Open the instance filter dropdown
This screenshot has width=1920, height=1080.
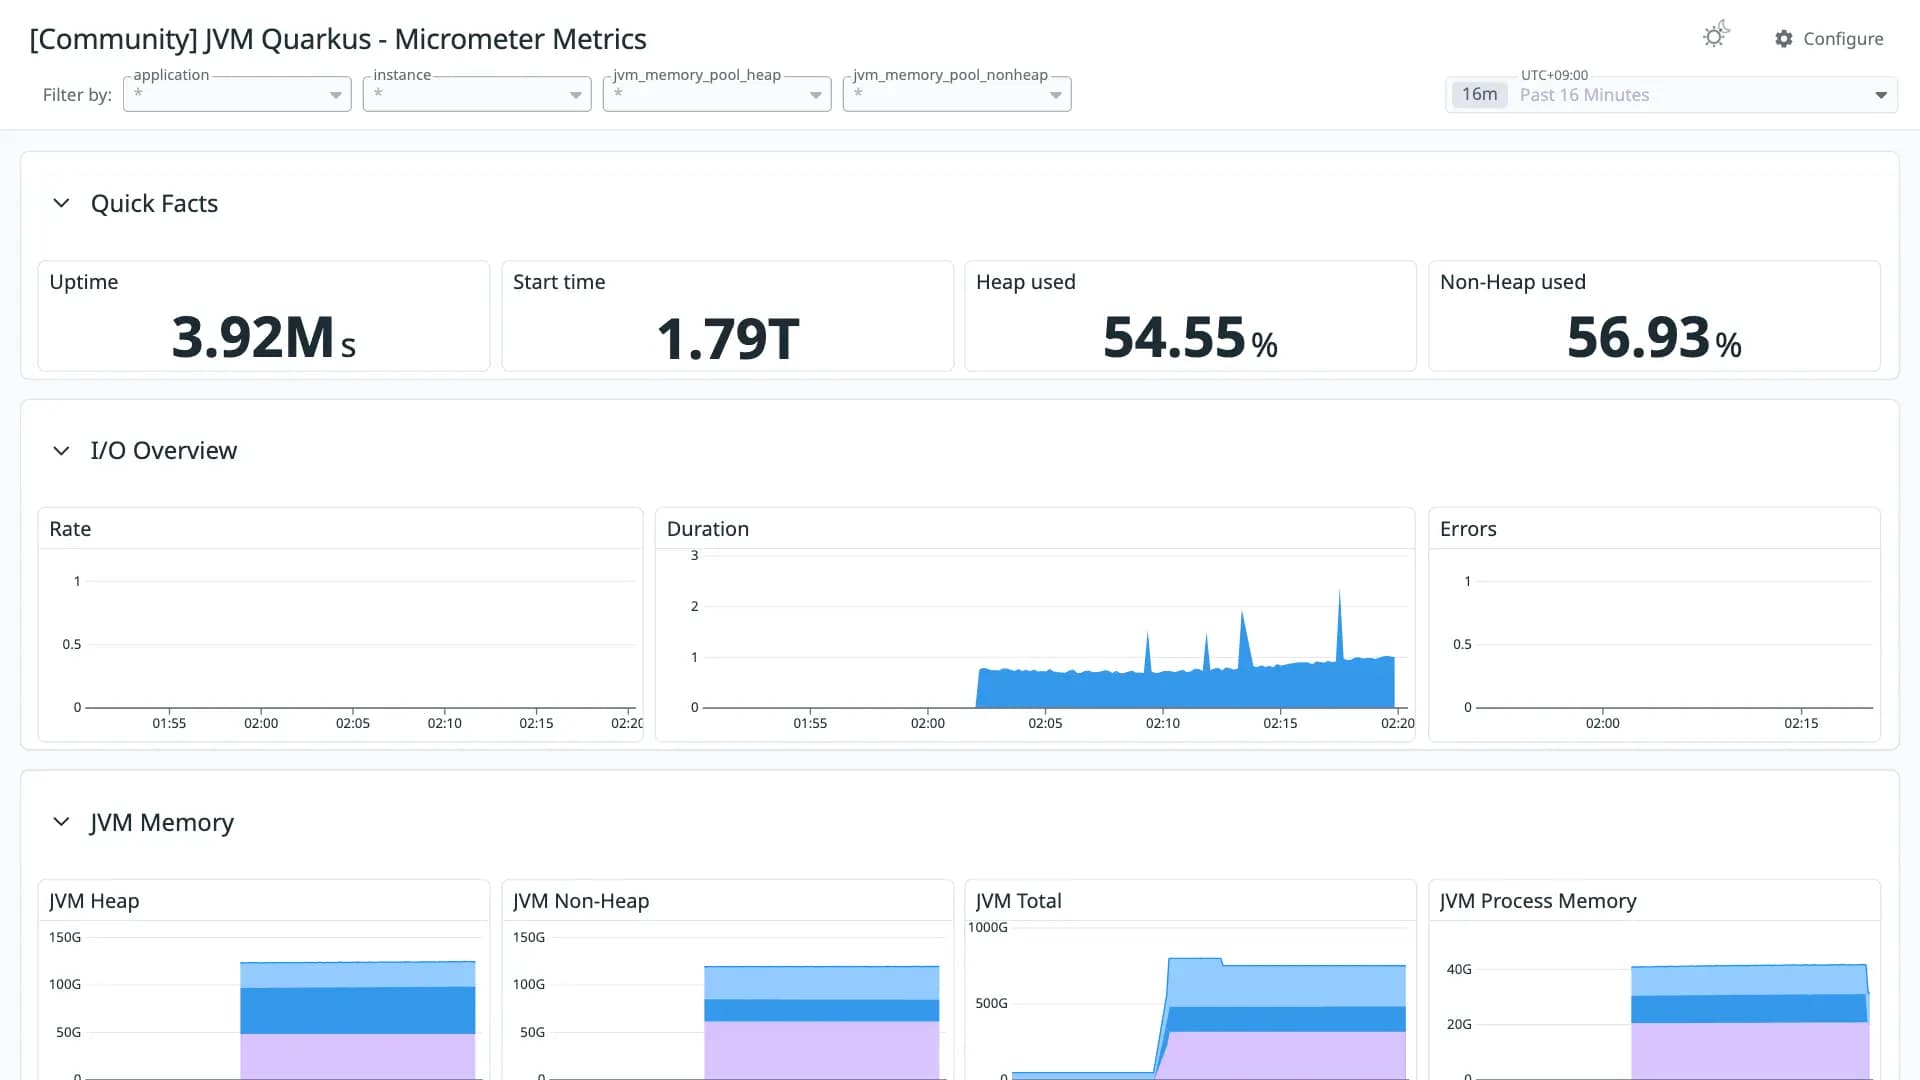point(477,94)
